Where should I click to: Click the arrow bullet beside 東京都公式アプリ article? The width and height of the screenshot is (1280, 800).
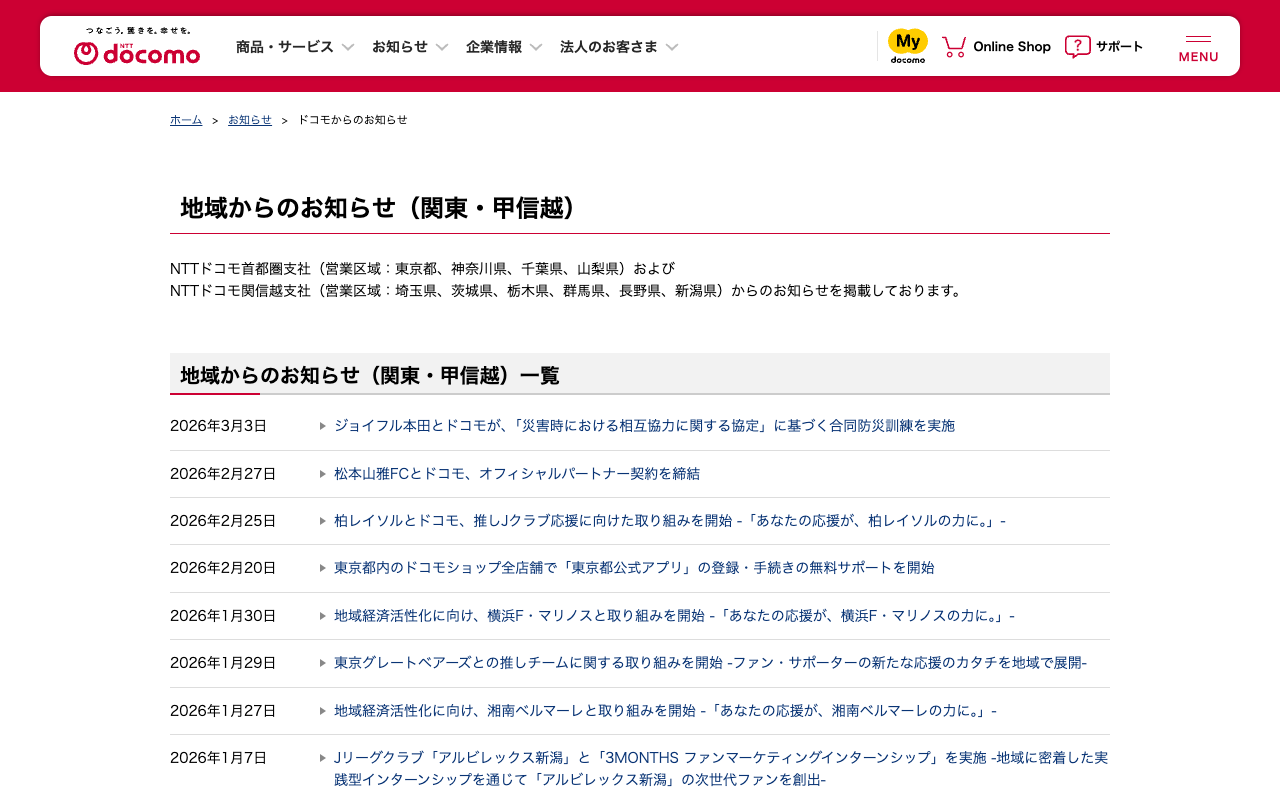[x=323, y=568]
